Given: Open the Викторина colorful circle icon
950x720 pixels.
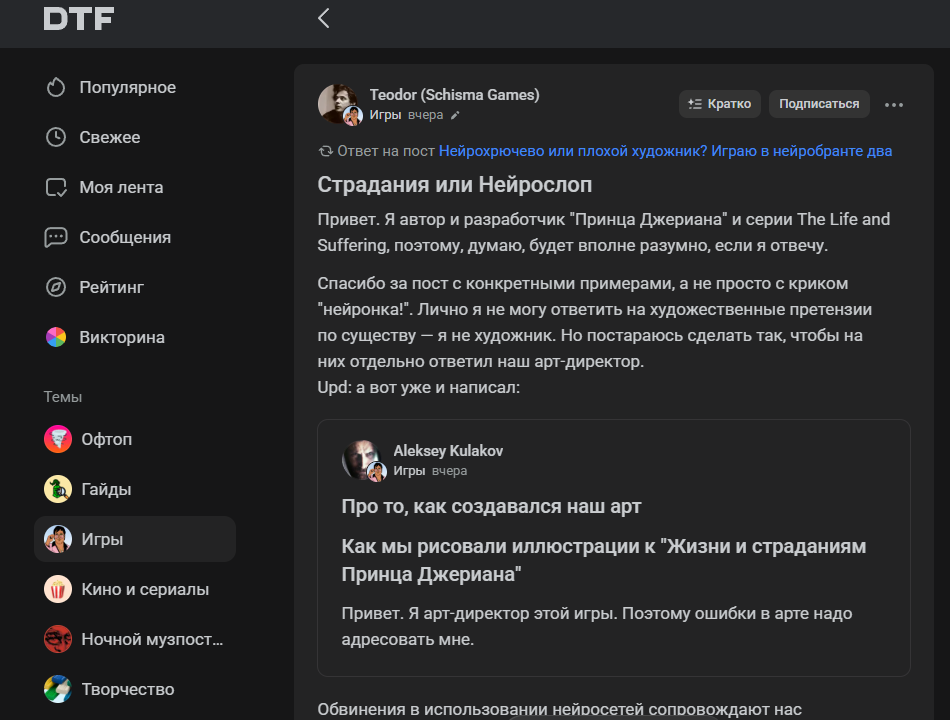Looking at the screenshot, I should coord(56,337).
